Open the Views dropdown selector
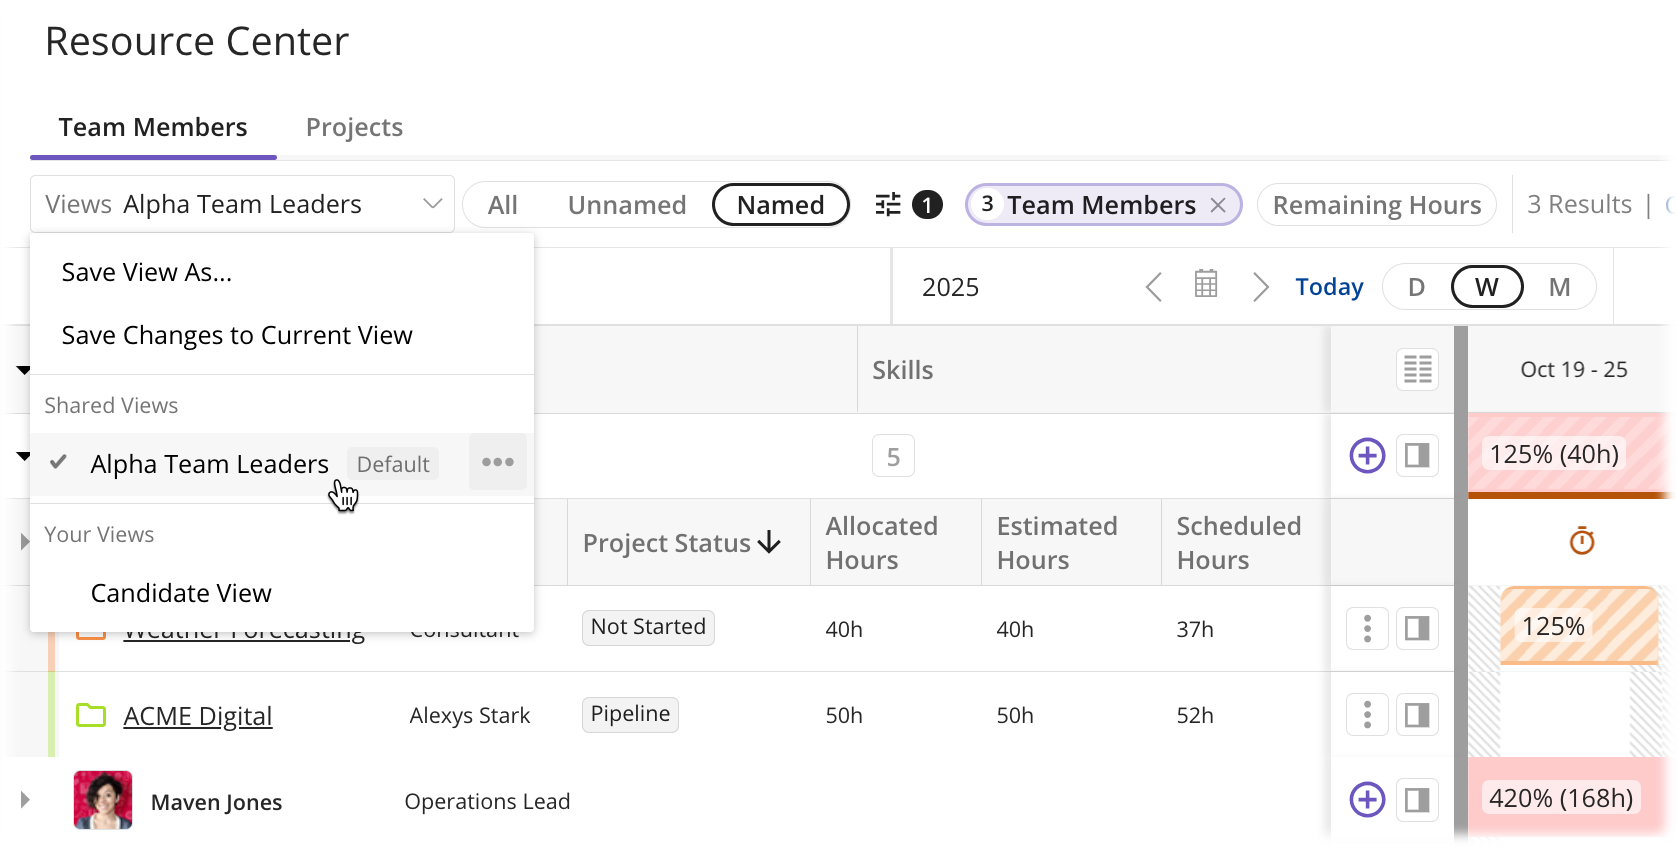 pos(242,204)
